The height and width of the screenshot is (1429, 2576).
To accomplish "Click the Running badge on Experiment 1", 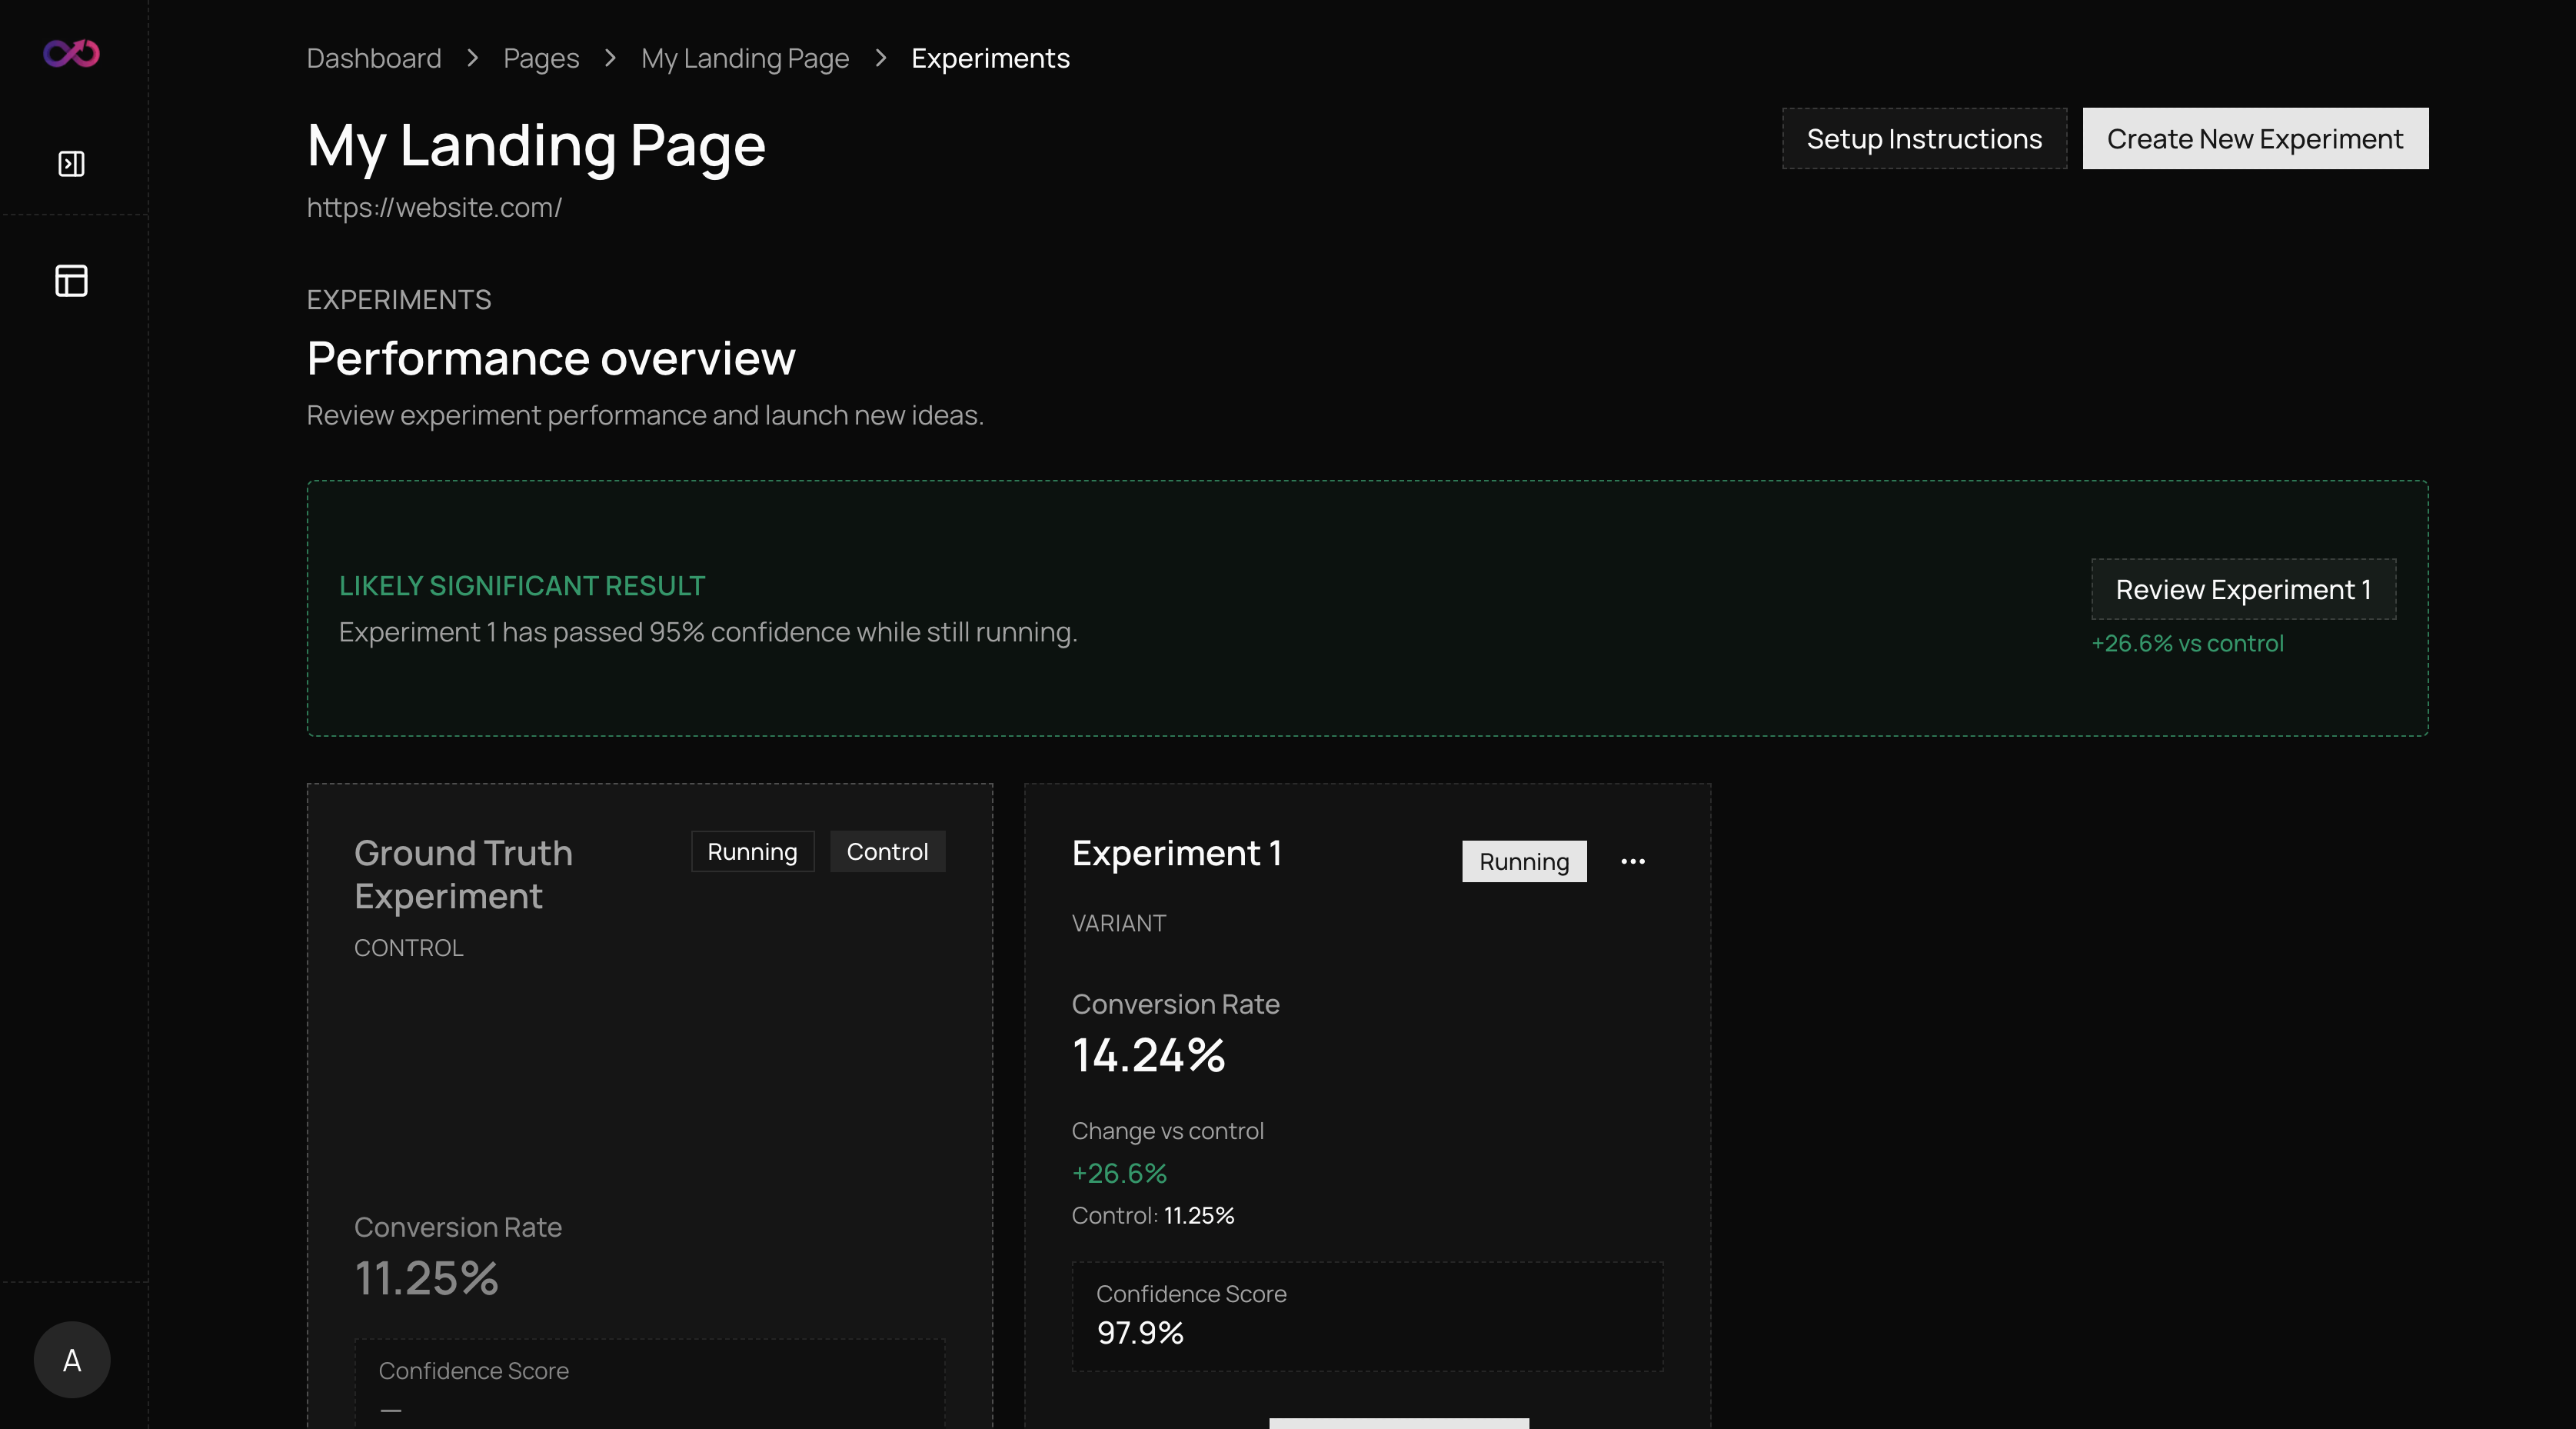I will pos(1523,861).
